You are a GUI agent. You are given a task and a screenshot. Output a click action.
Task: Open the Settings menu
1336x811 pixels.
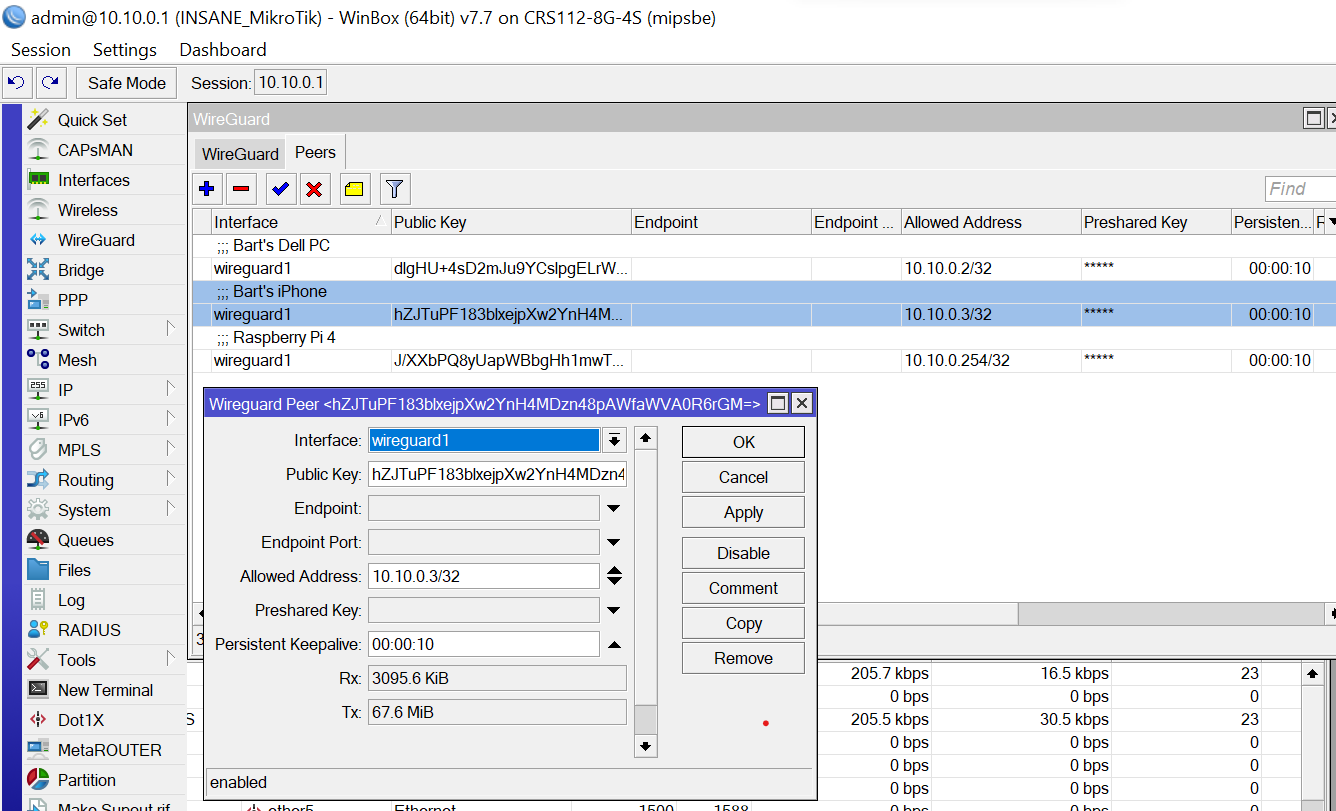125,50
